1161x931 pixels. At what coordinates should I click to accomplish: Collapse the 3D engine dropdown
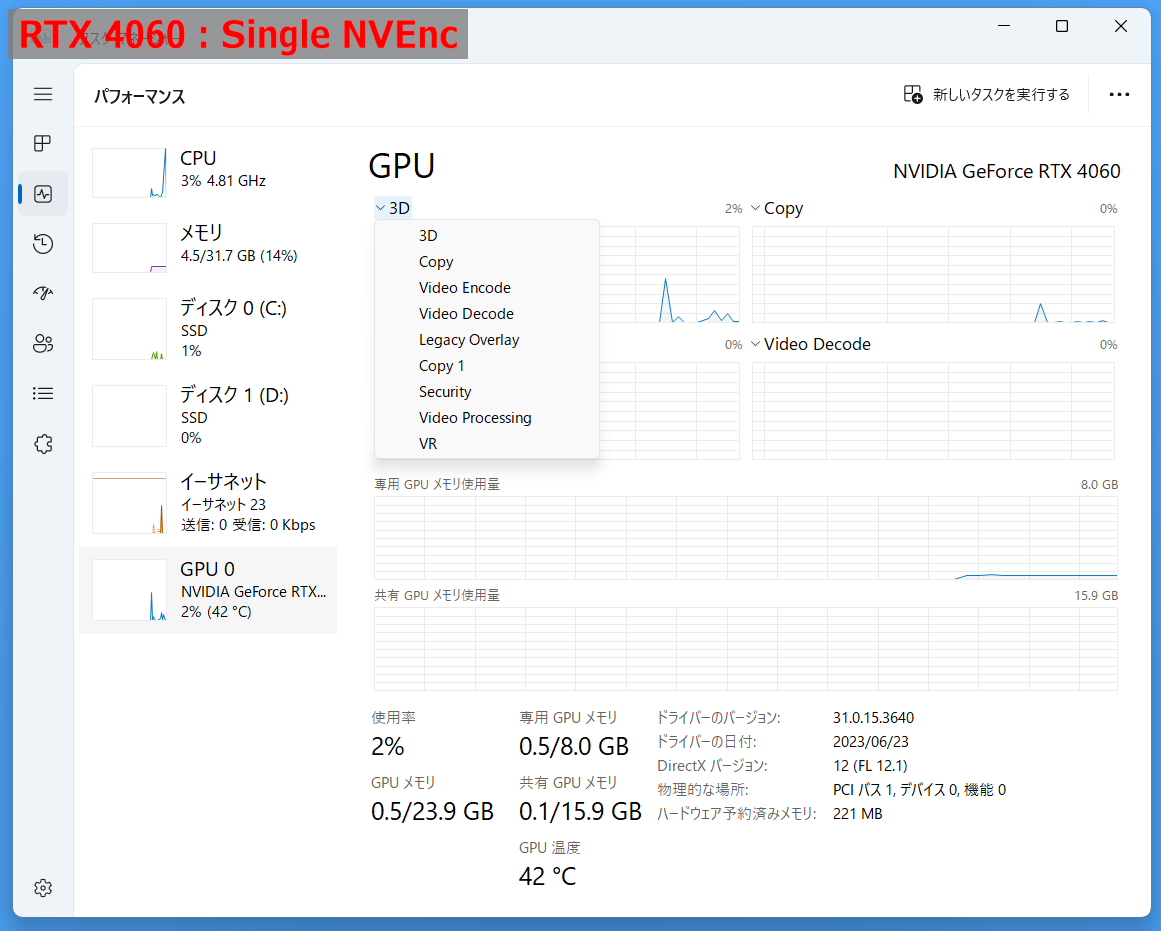click(x=392, y=208)
